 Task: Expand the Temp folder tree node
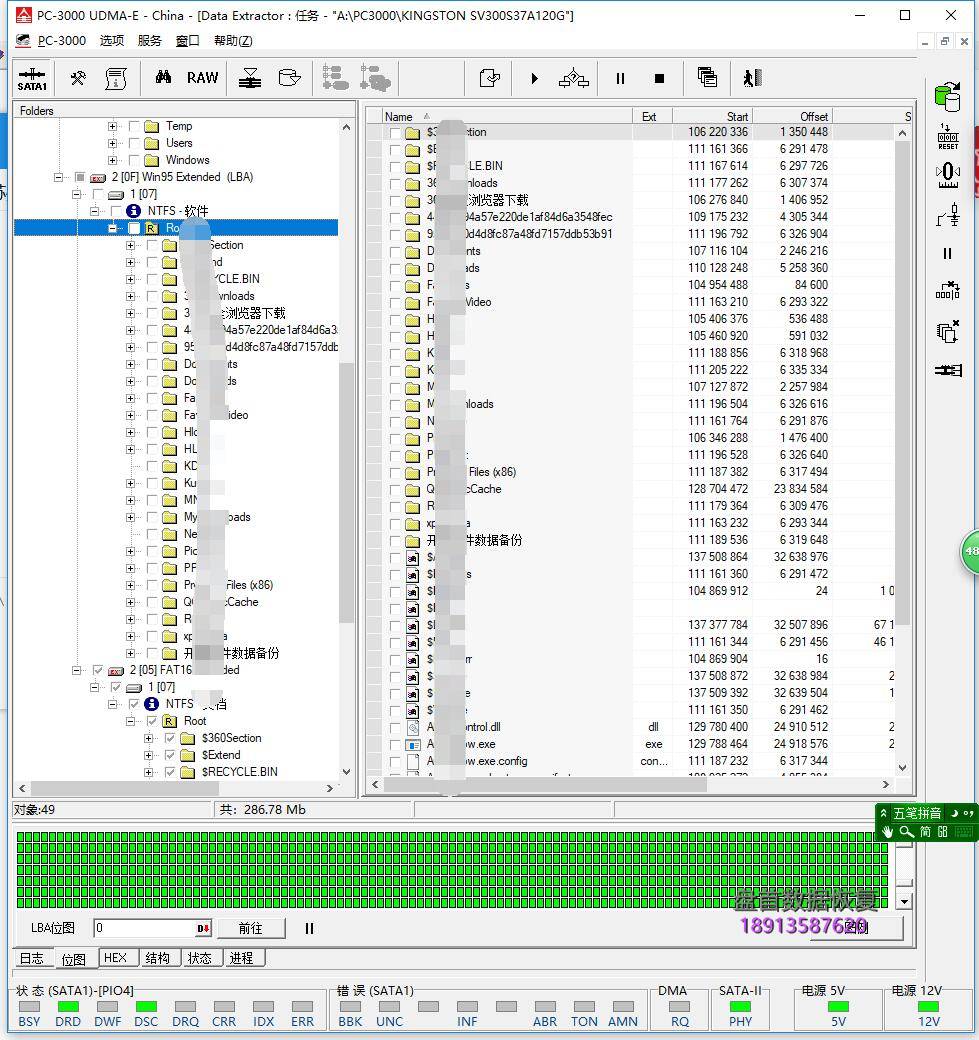pyautogui.click(x=112, y=126)
